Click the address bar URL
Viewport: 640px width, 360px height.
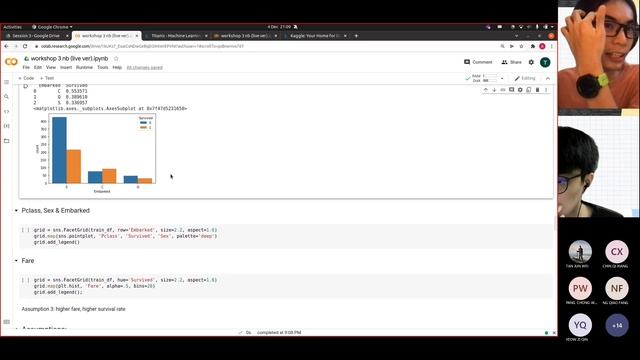pos(142,46)
